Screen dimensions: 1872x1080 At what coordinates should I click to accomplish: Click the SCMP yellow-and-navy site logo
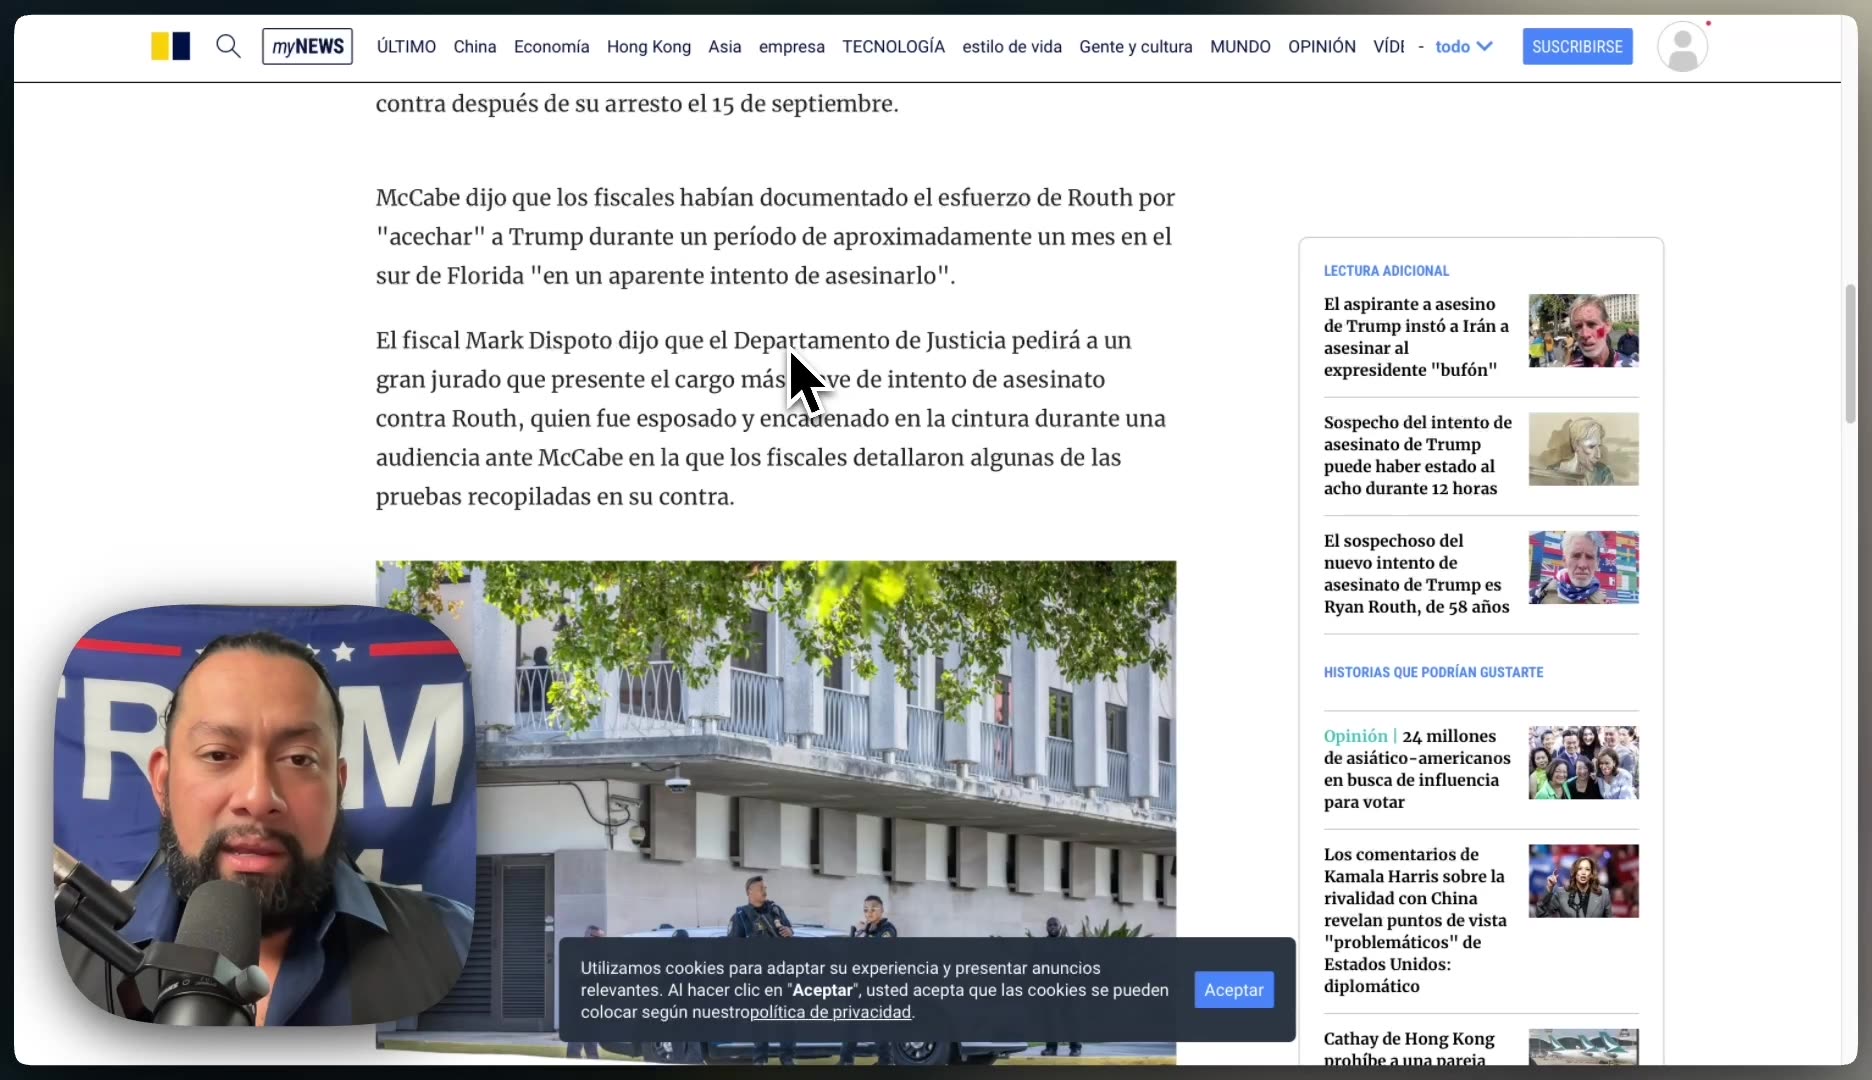coord(170,46)
